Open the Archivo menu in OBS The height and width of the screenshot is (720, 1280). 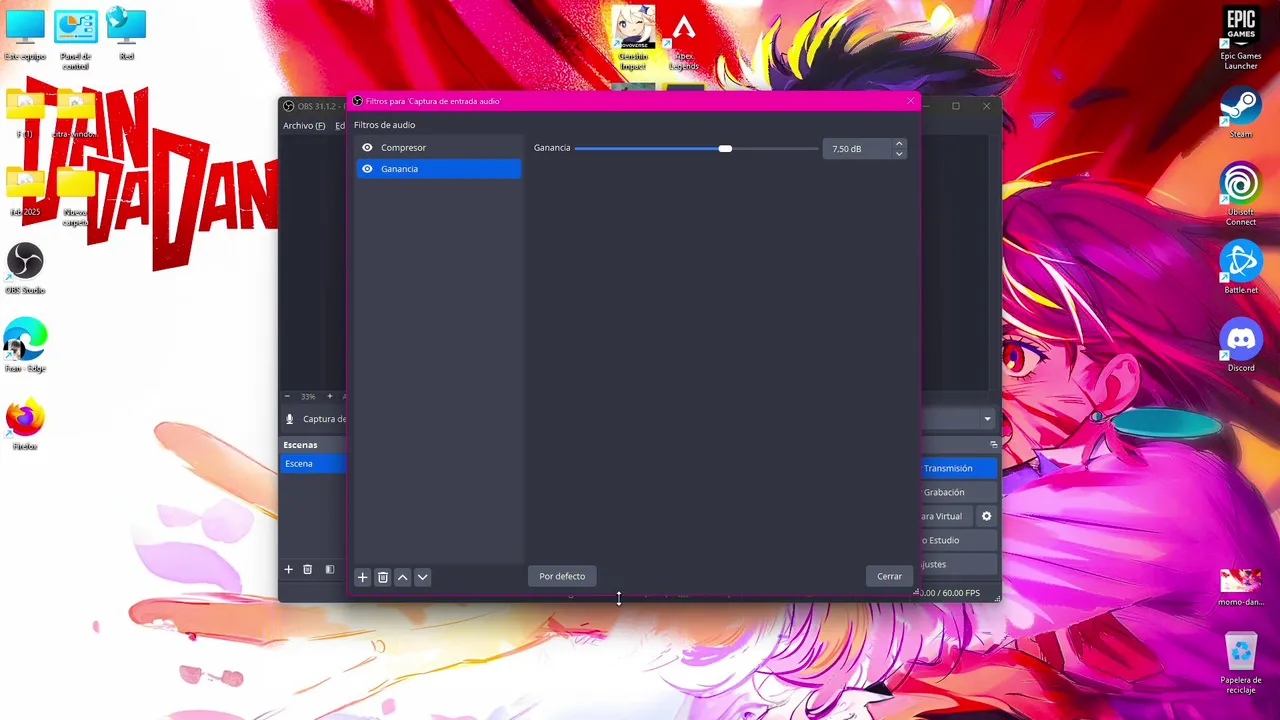pyautogui.click(x=304, y=126)
